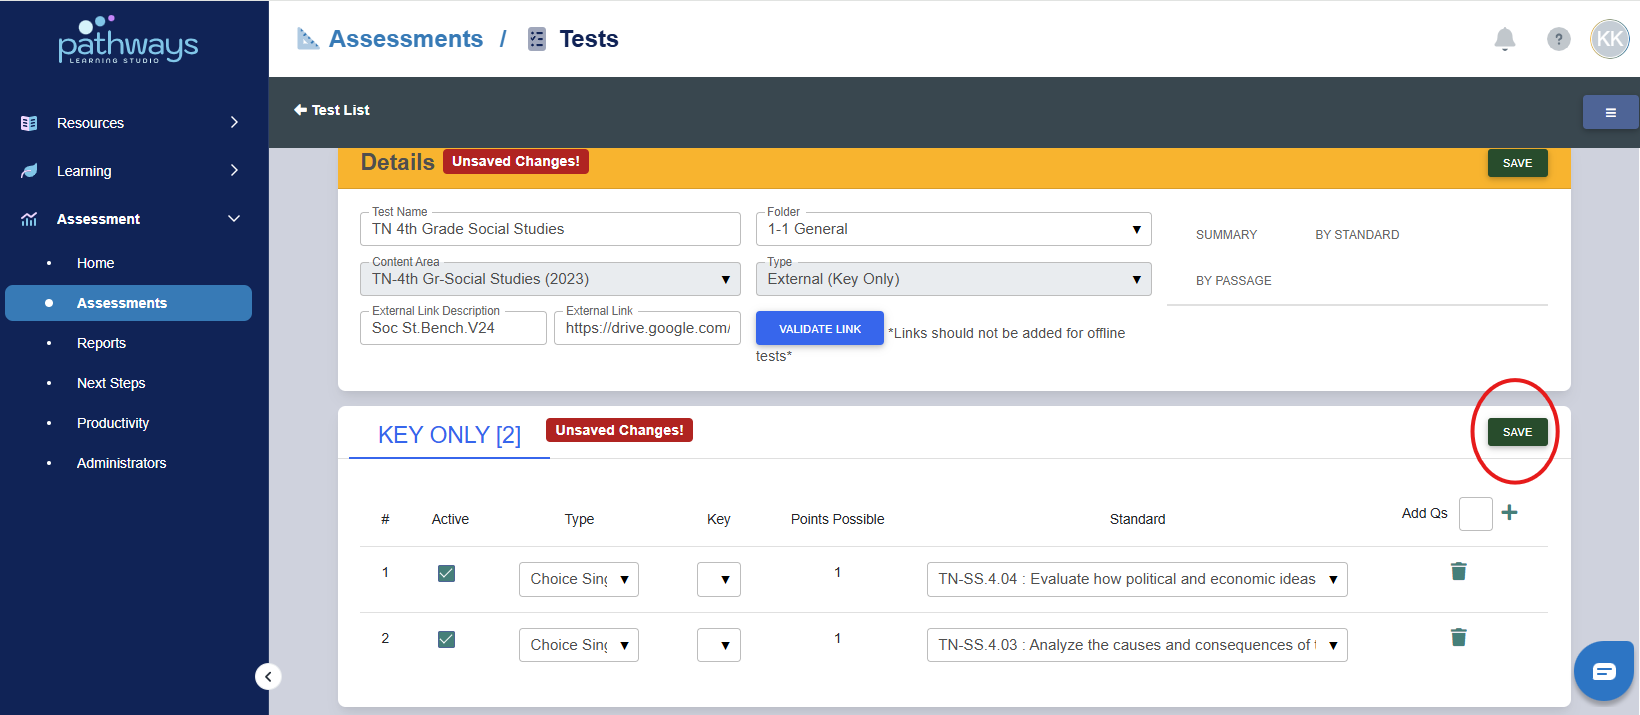Open Administrators in the sidebar
Viewport: 1640px width, 715px height.
pos(121,463)
